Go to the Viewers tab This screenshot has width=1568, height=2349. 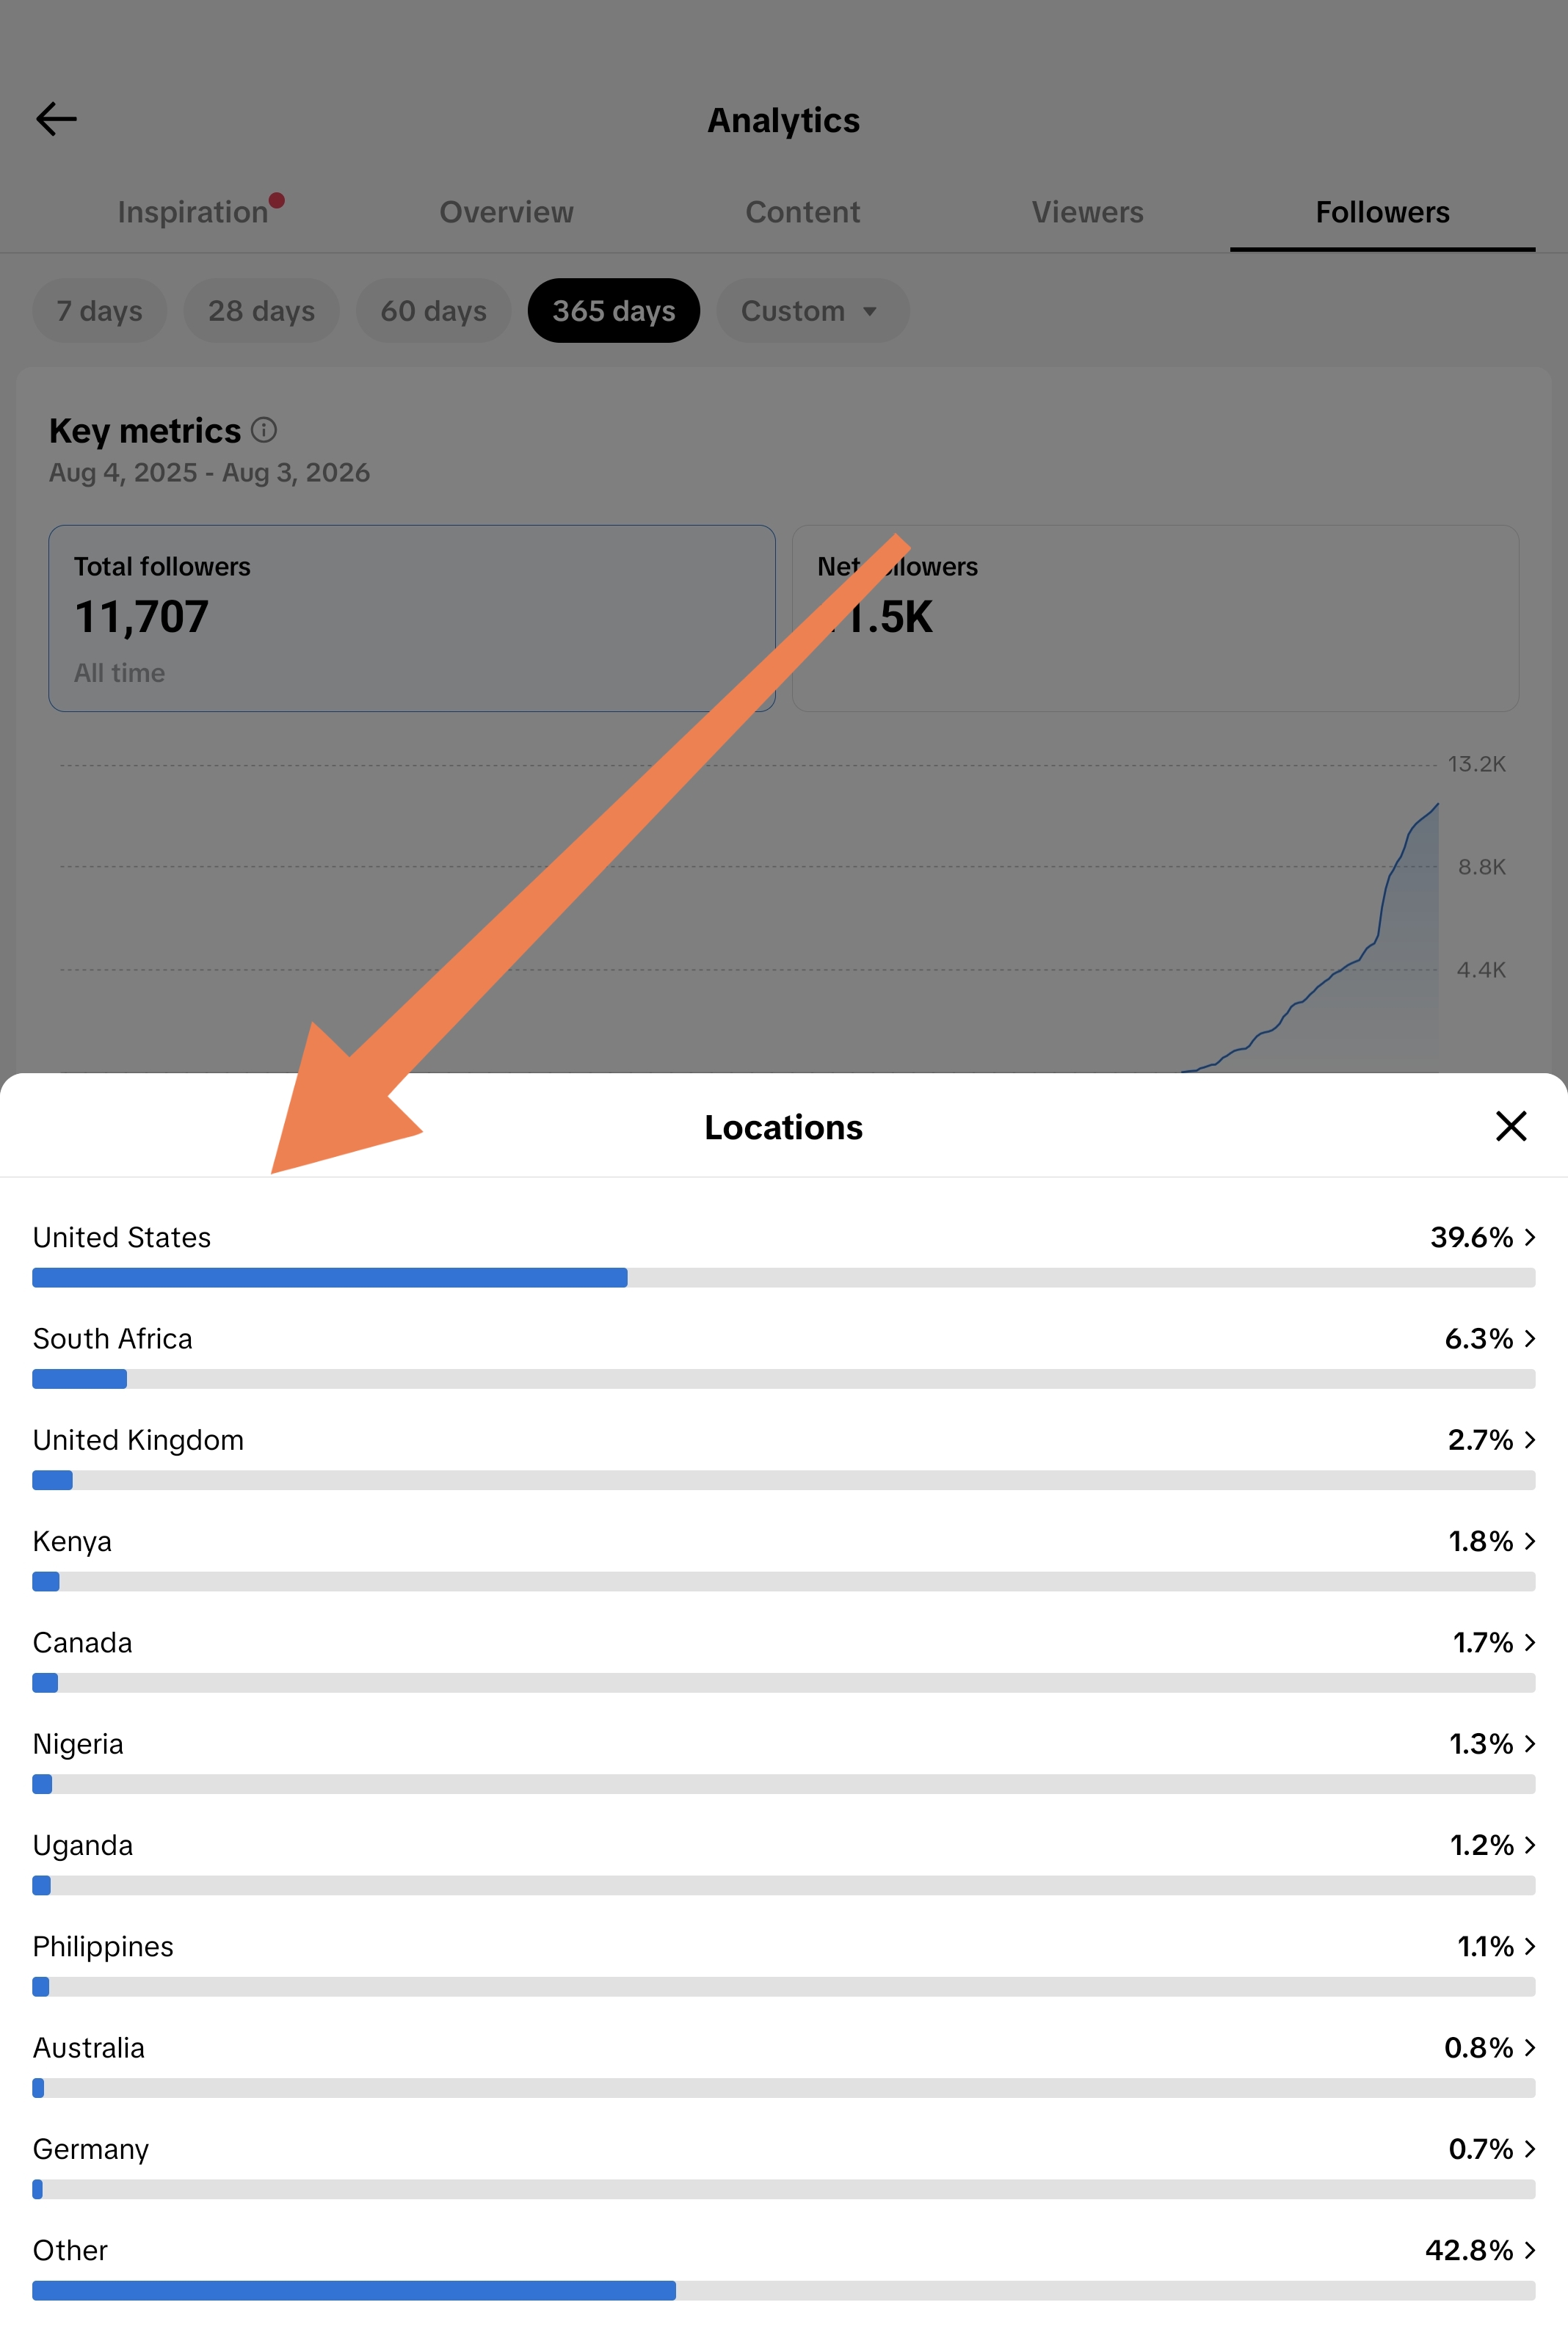click(1087, 212)
